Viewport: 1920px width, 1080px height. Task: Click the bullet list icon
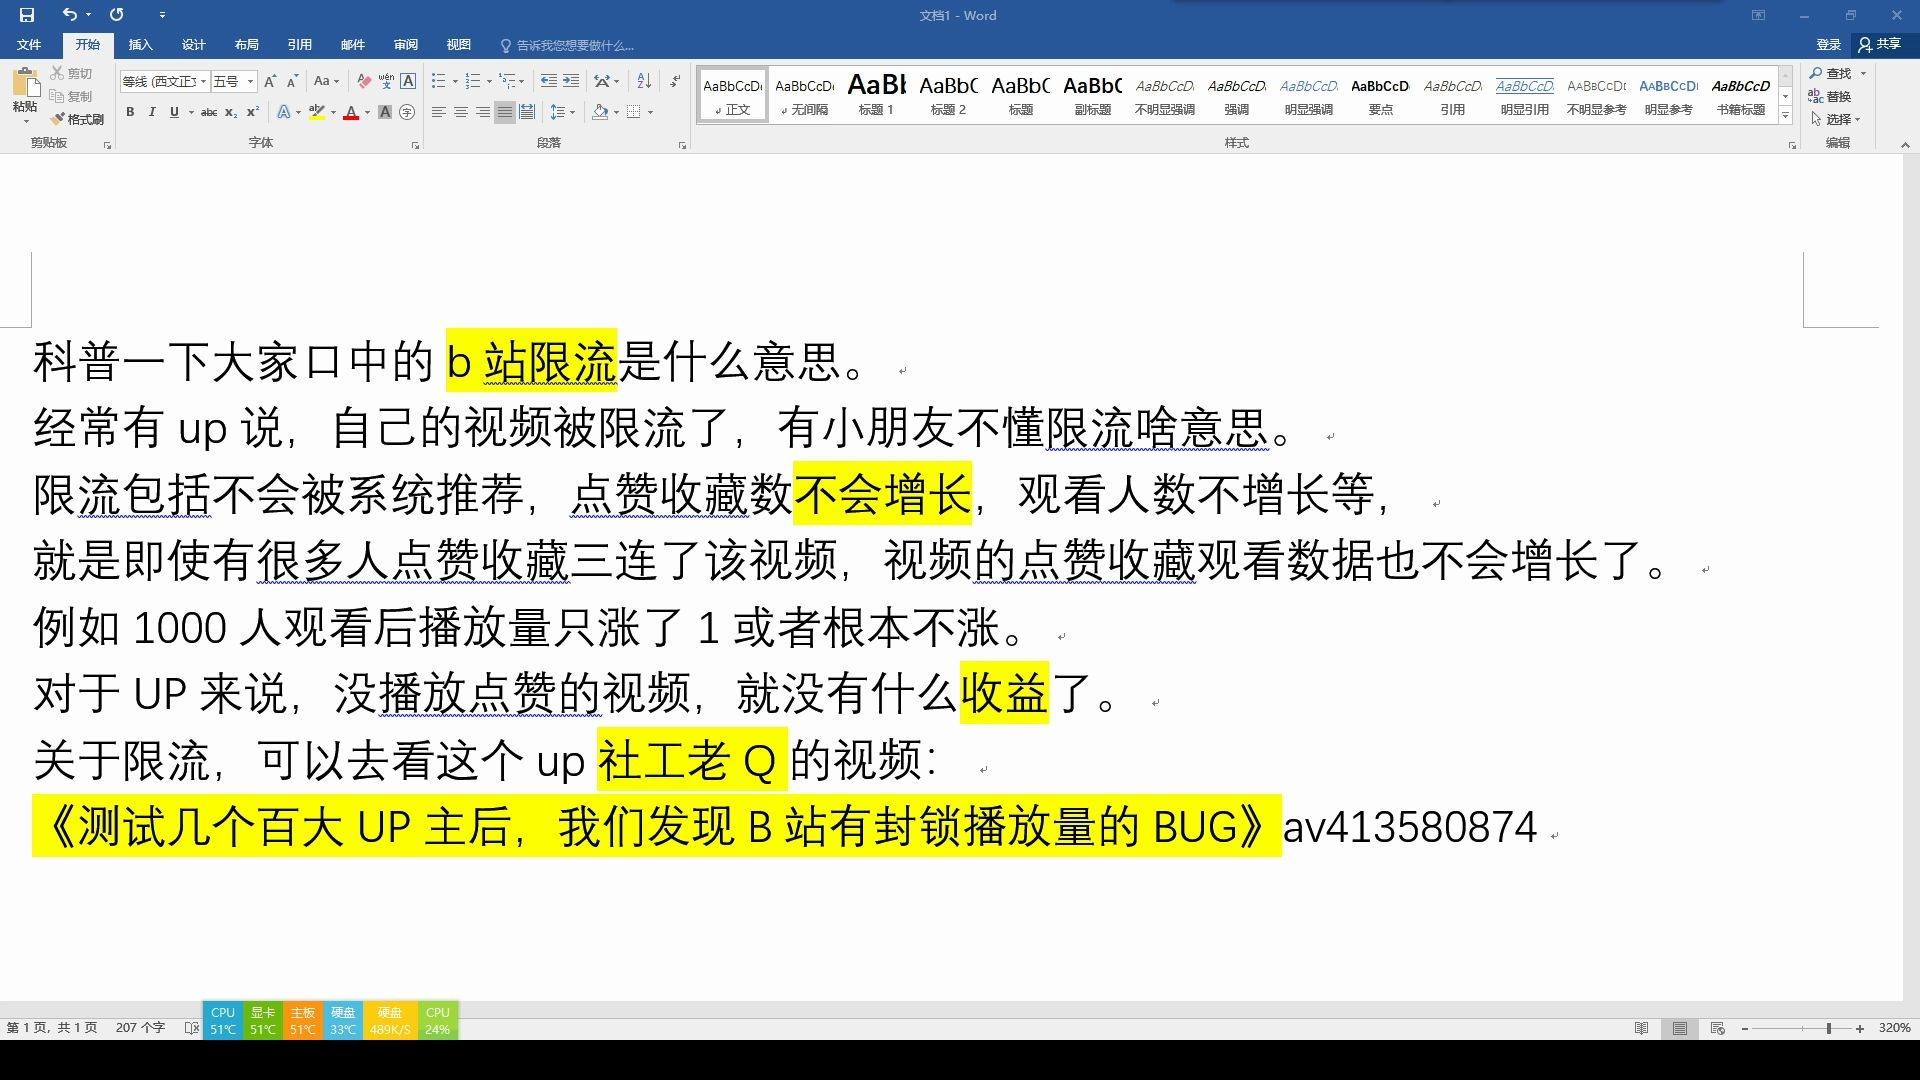[x=438, y=81]
